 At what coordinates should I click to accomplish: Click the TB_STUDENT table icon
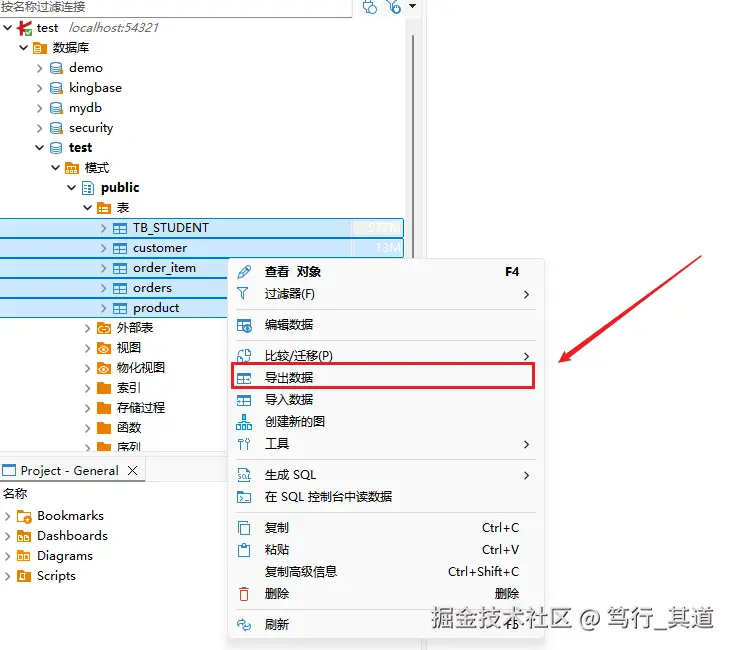pyautogui.click(x=120, y=228)
